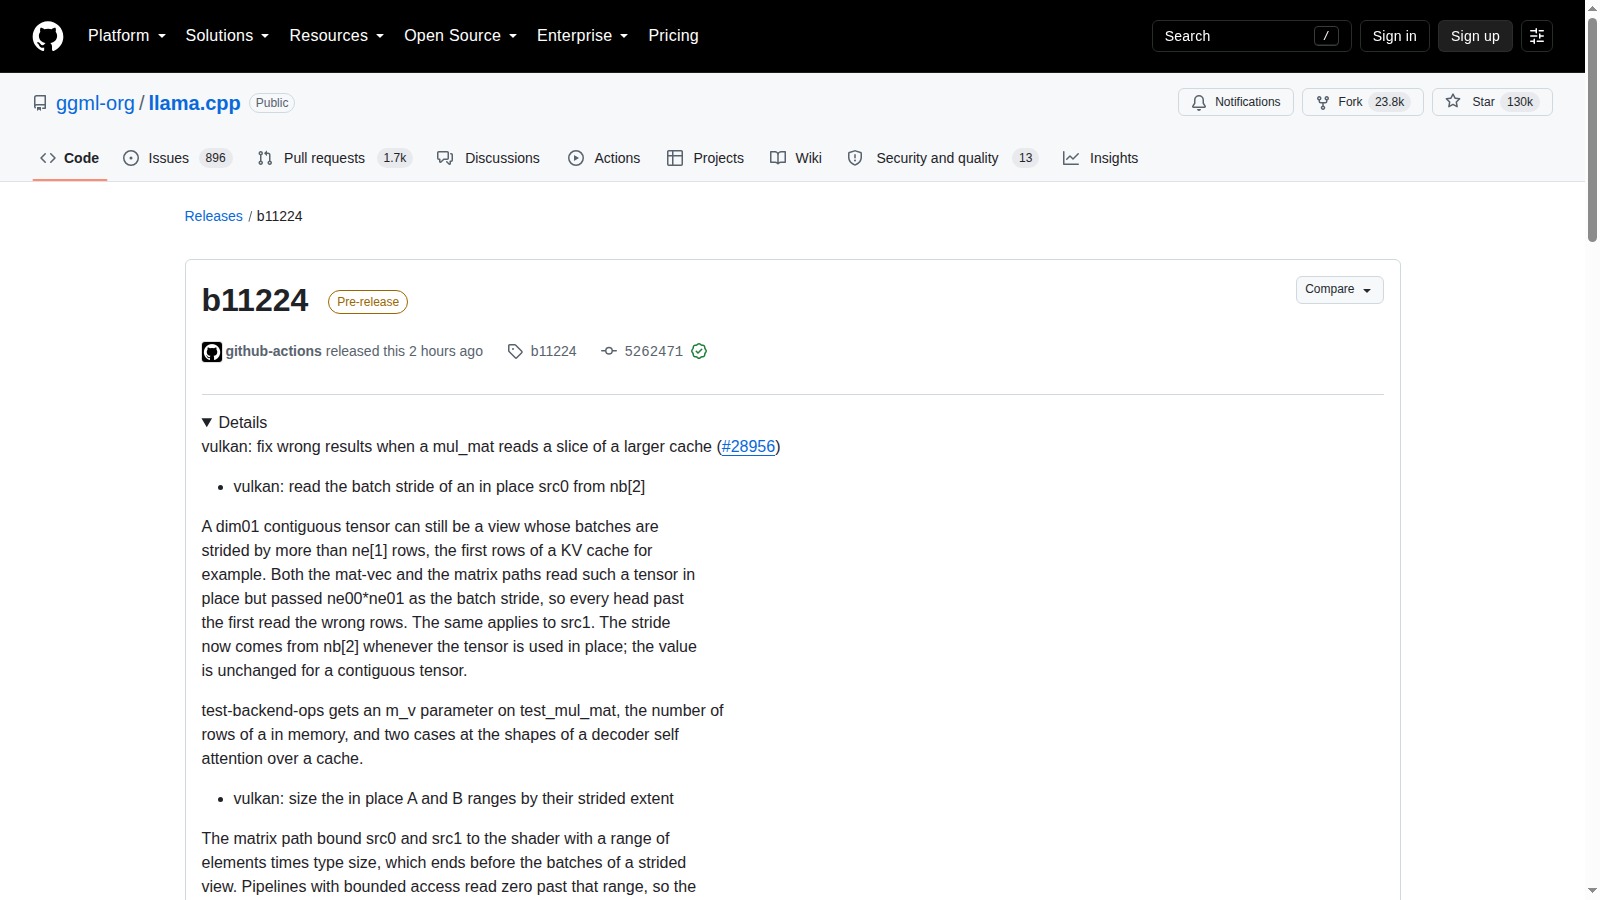This screenshot has height=900, width=1600.
Task: Open the Issues tab
Action: tap(178, 158)
